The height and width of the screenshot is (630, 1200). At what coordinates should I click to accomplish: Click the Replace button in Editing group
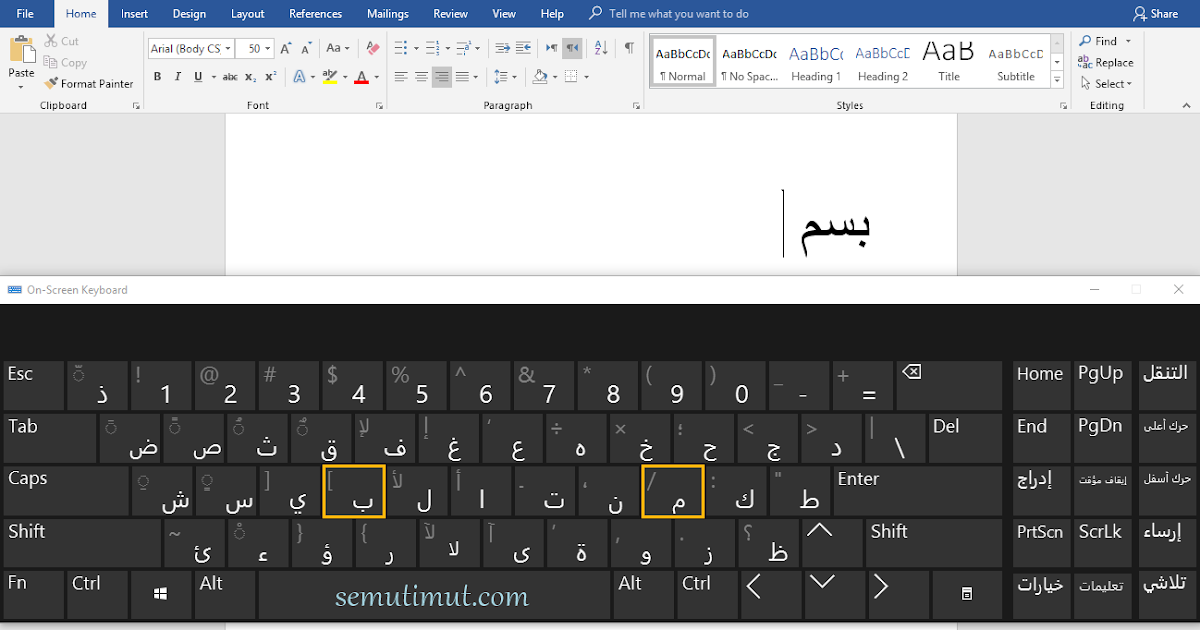1106,62
